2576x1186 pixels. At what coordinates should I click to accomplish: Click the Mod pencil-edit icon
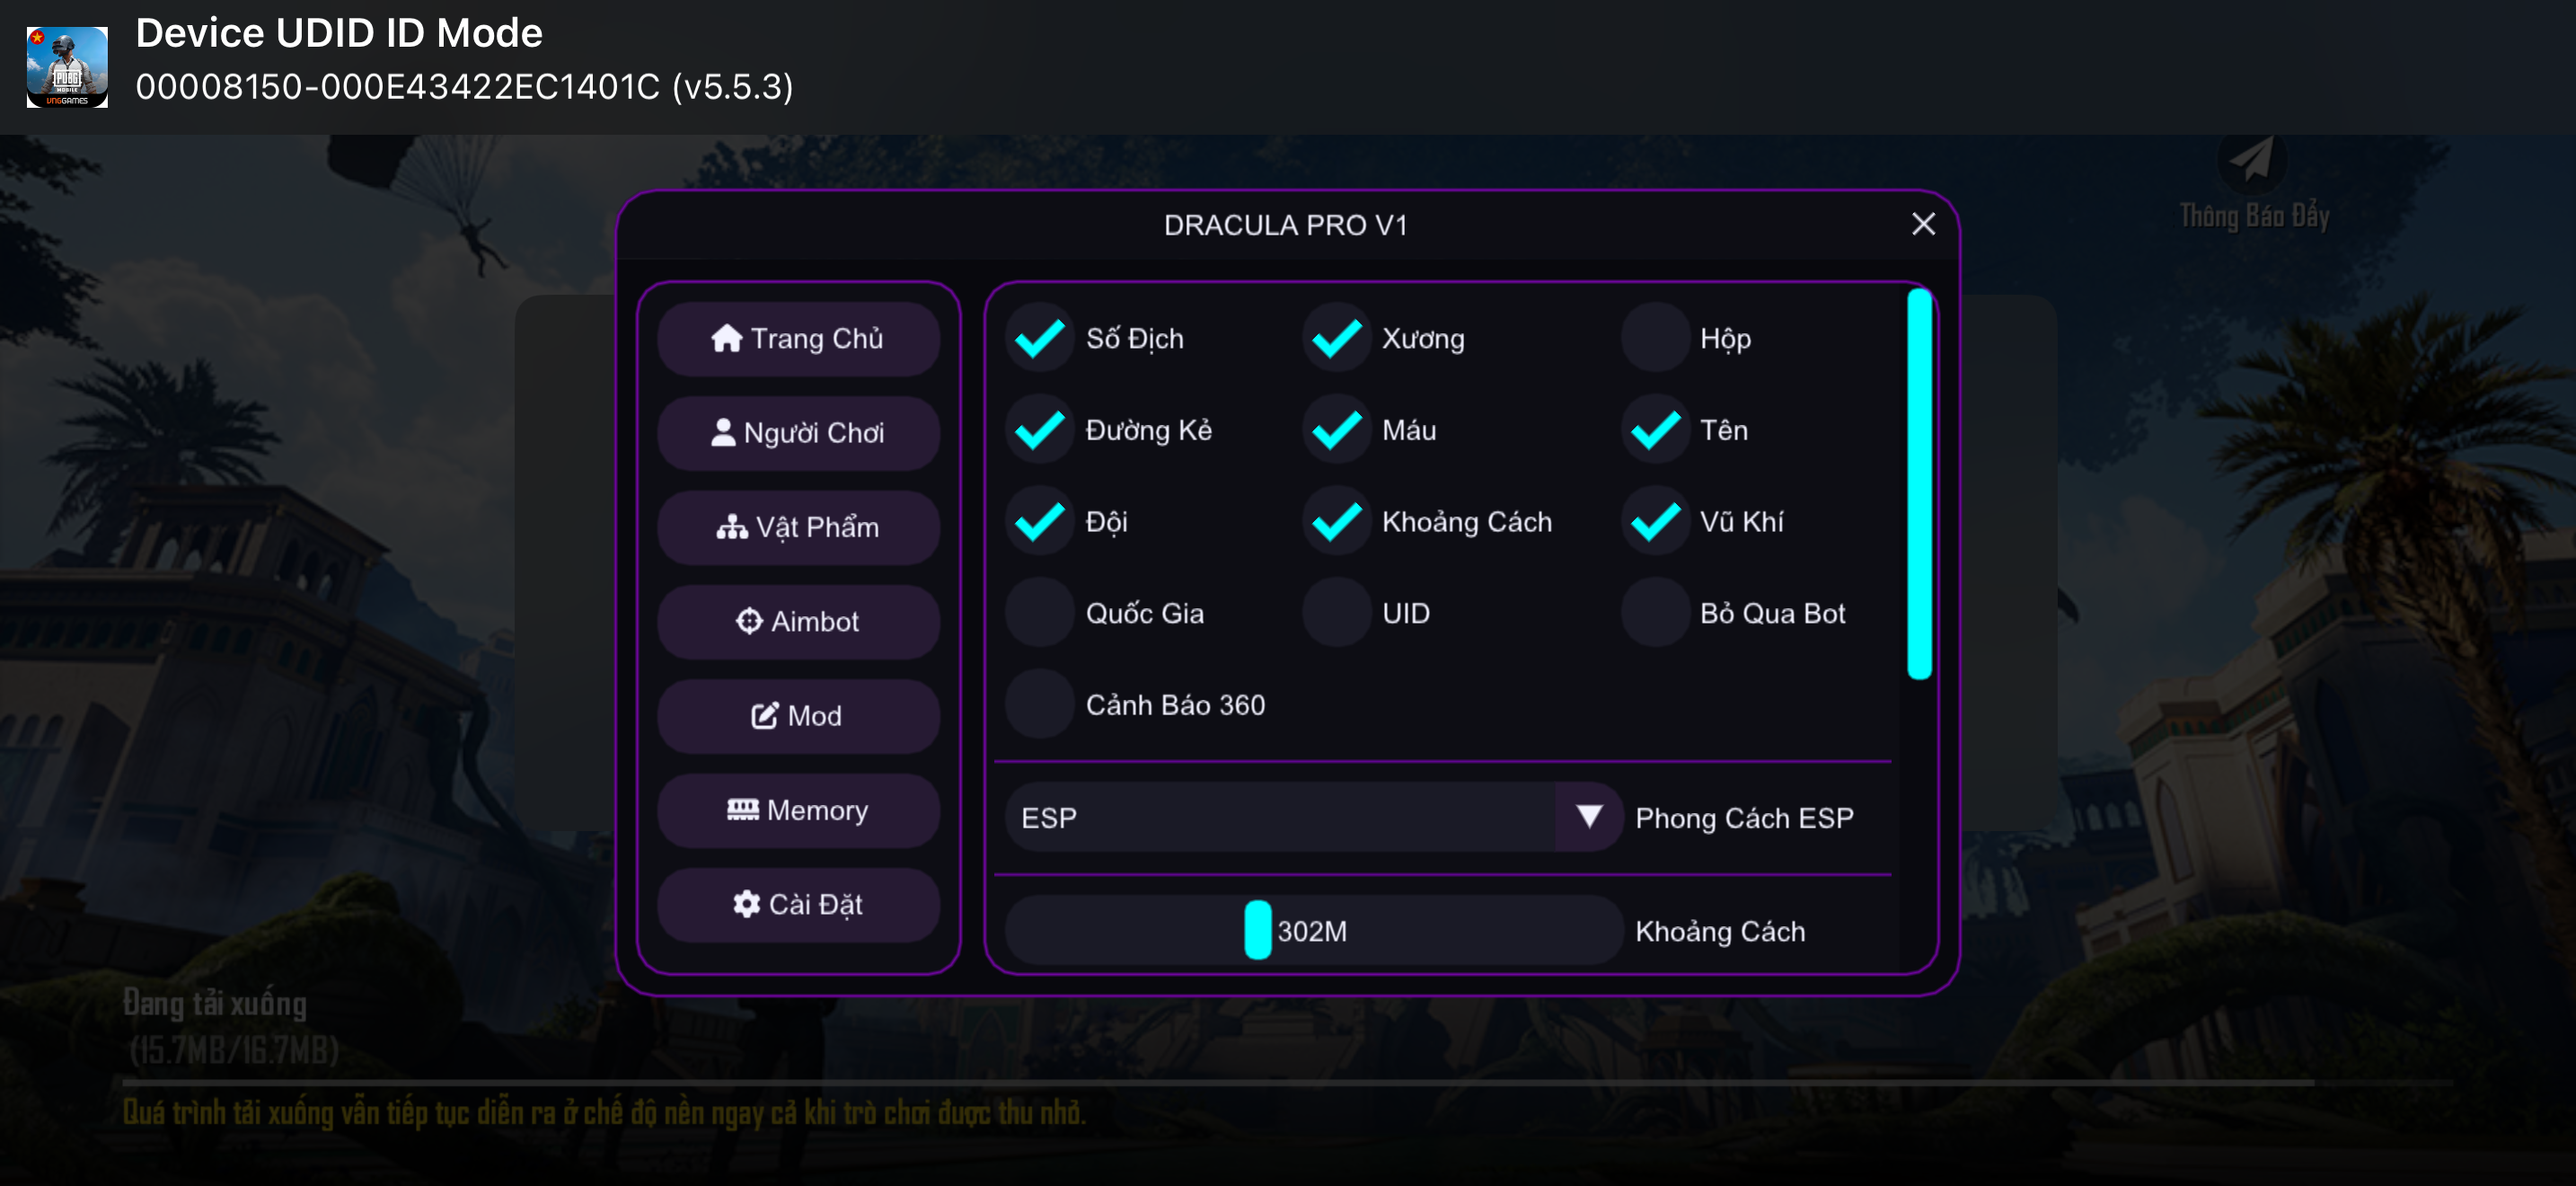(x=764, y=716)
